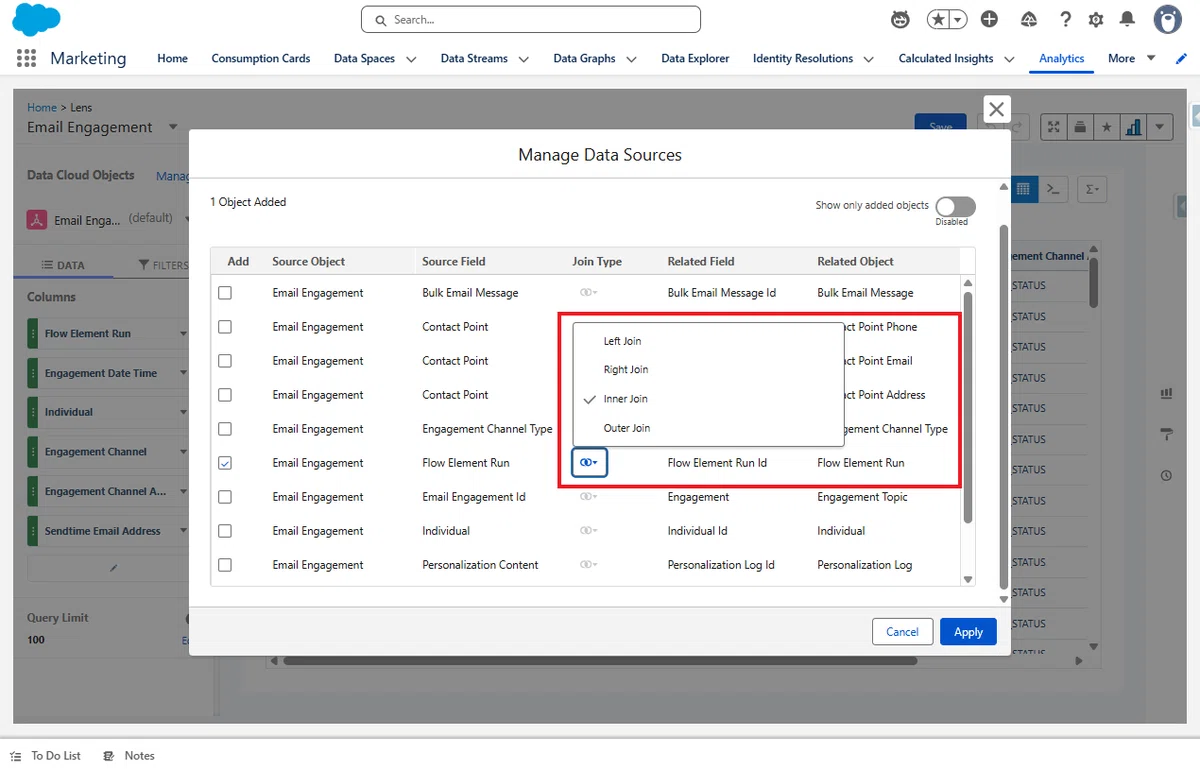The image size is (1200, 769).
Task: Toggle Show only added objects switch
Action: (x=955, y=206)
